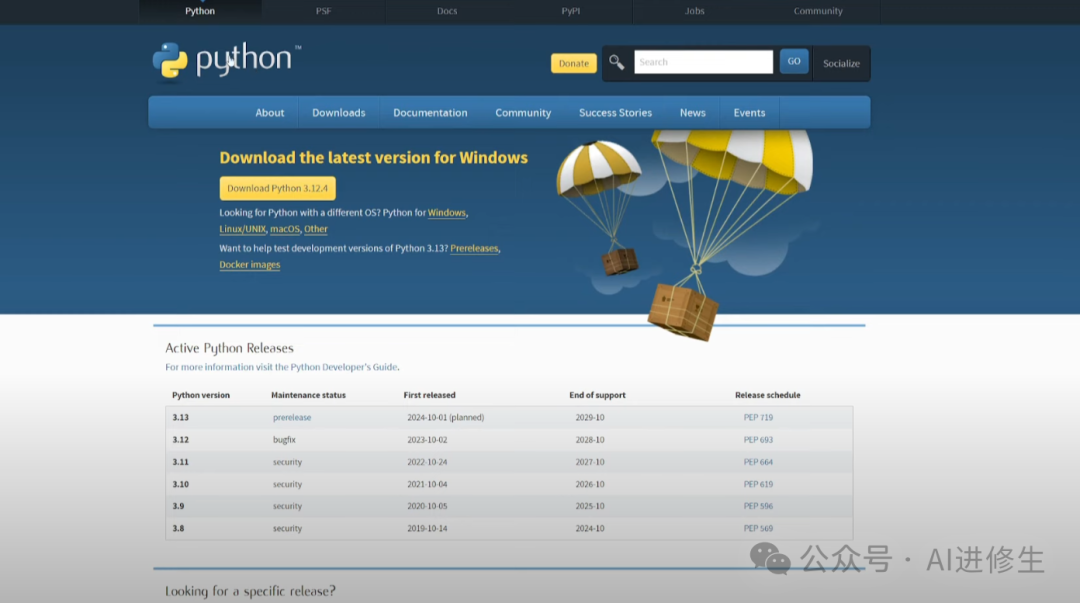1080x603 pixels.
Task: Open the Downloads navigation menu
Action: (338, 113)
